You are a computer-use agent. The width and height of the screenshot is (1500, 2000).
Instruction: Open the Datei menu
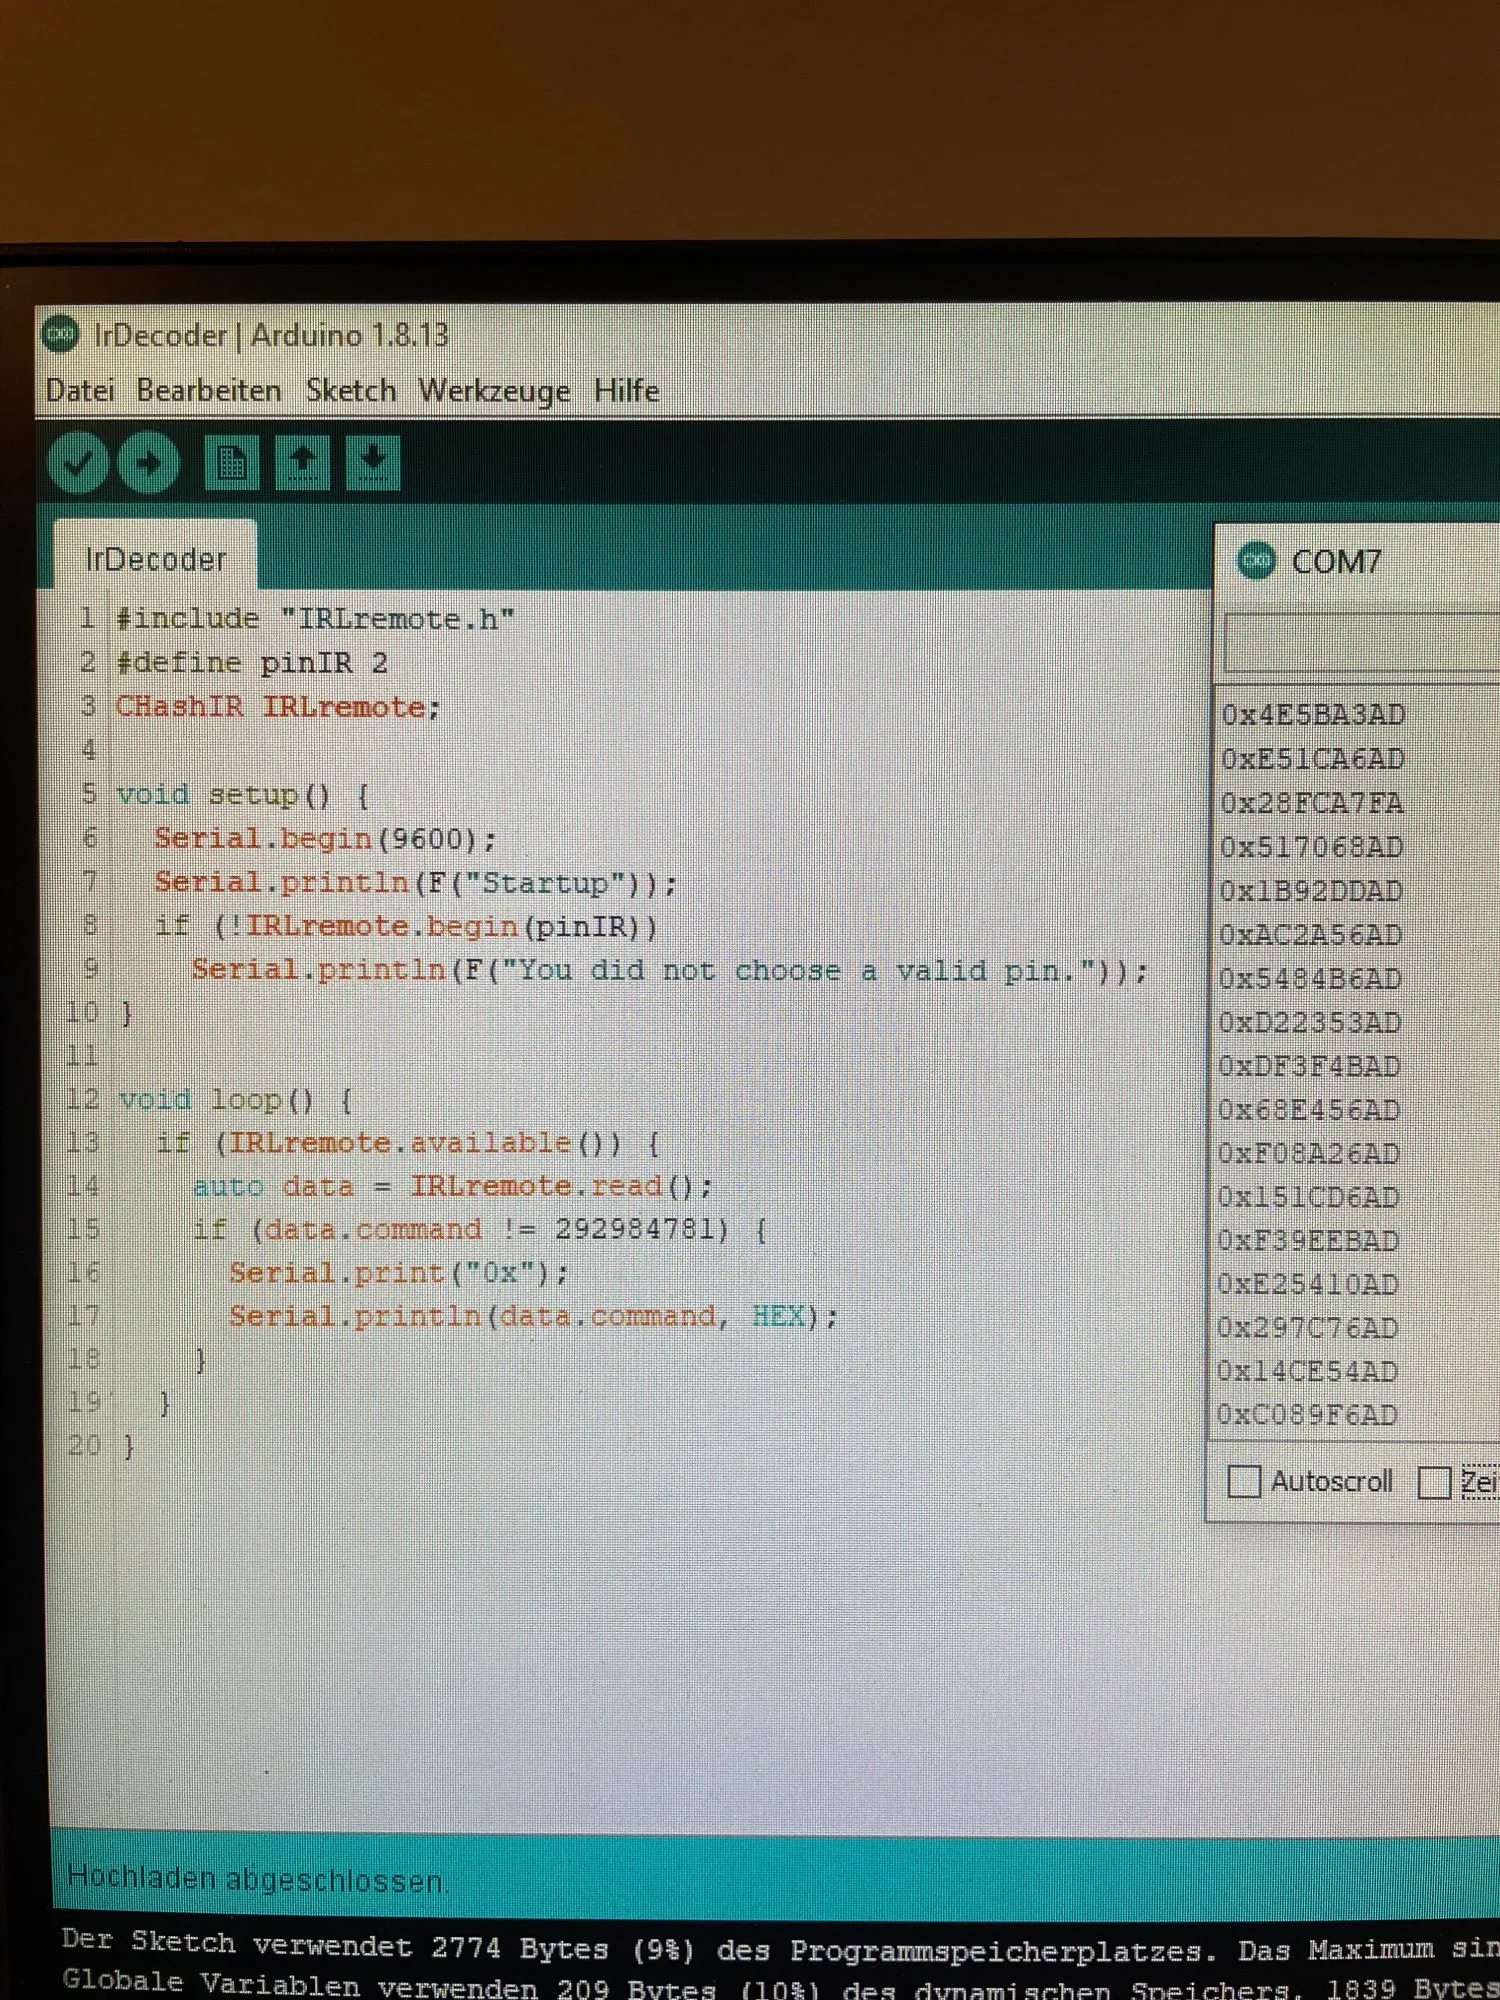(80, 390)
